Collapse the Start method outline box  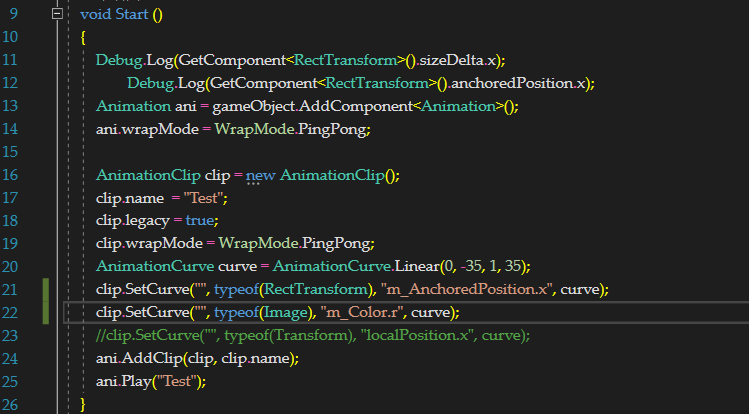click(x=58, y=15)
